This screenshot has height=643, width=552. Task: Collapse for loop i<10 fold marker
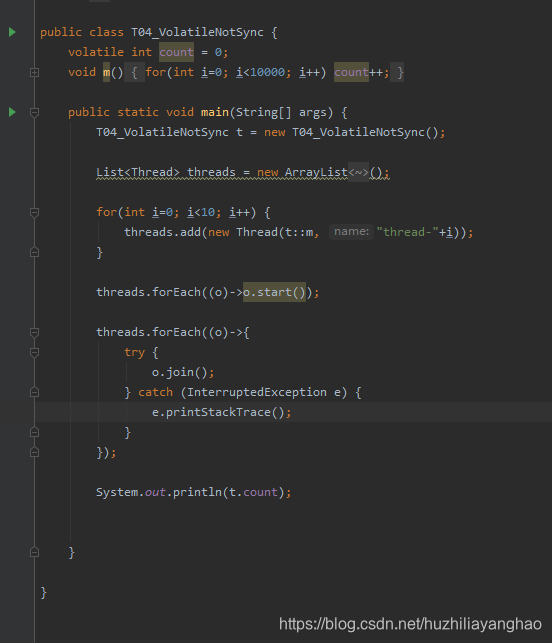[x=34, y=212]
